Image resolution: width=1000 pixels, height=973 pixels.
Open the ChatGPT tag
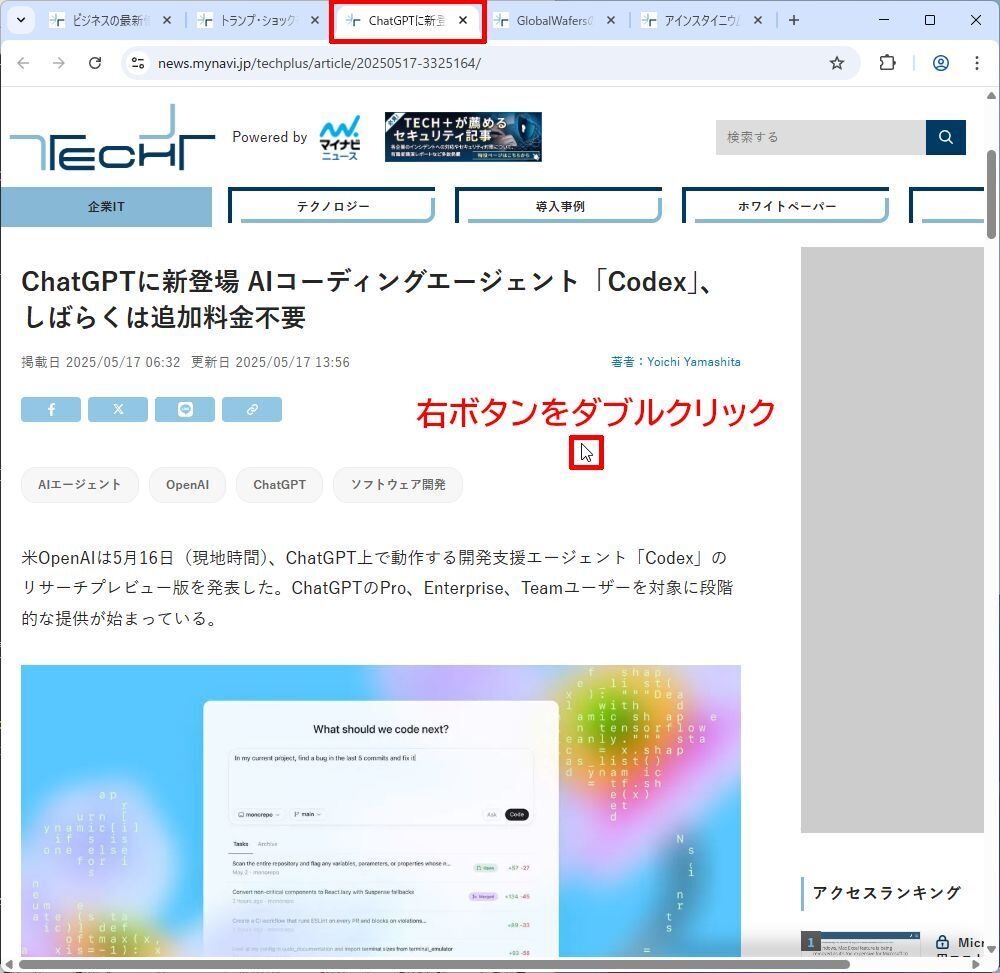click(x=279, y=485)
